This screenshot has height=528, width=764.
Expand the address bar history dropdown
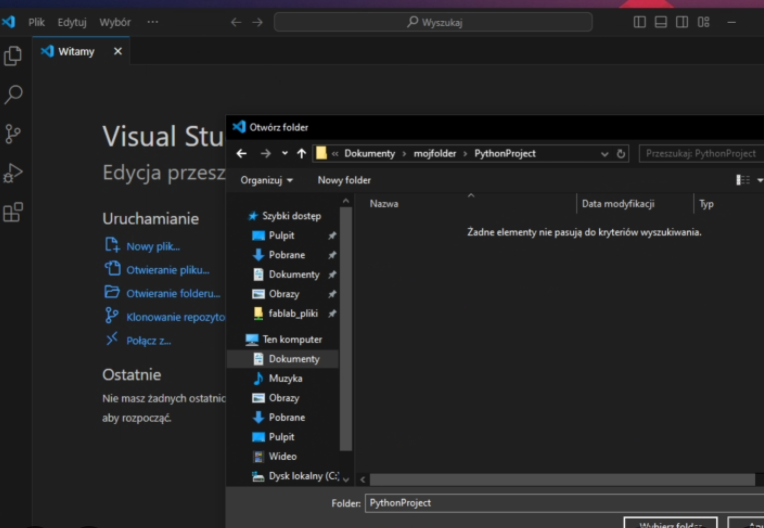[x=604, y=154]
